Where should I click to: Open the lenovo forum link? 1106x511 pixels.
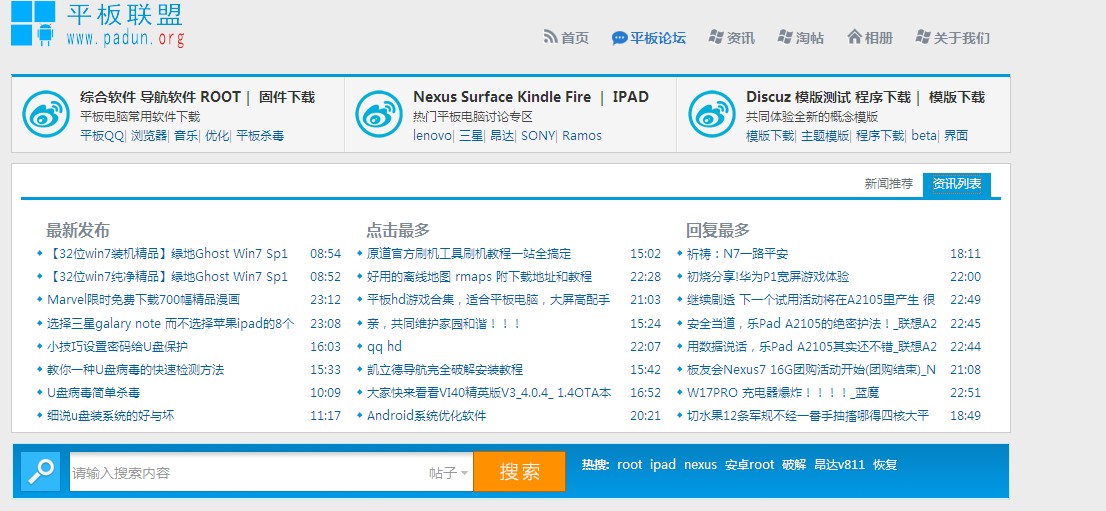coord(432,136)
